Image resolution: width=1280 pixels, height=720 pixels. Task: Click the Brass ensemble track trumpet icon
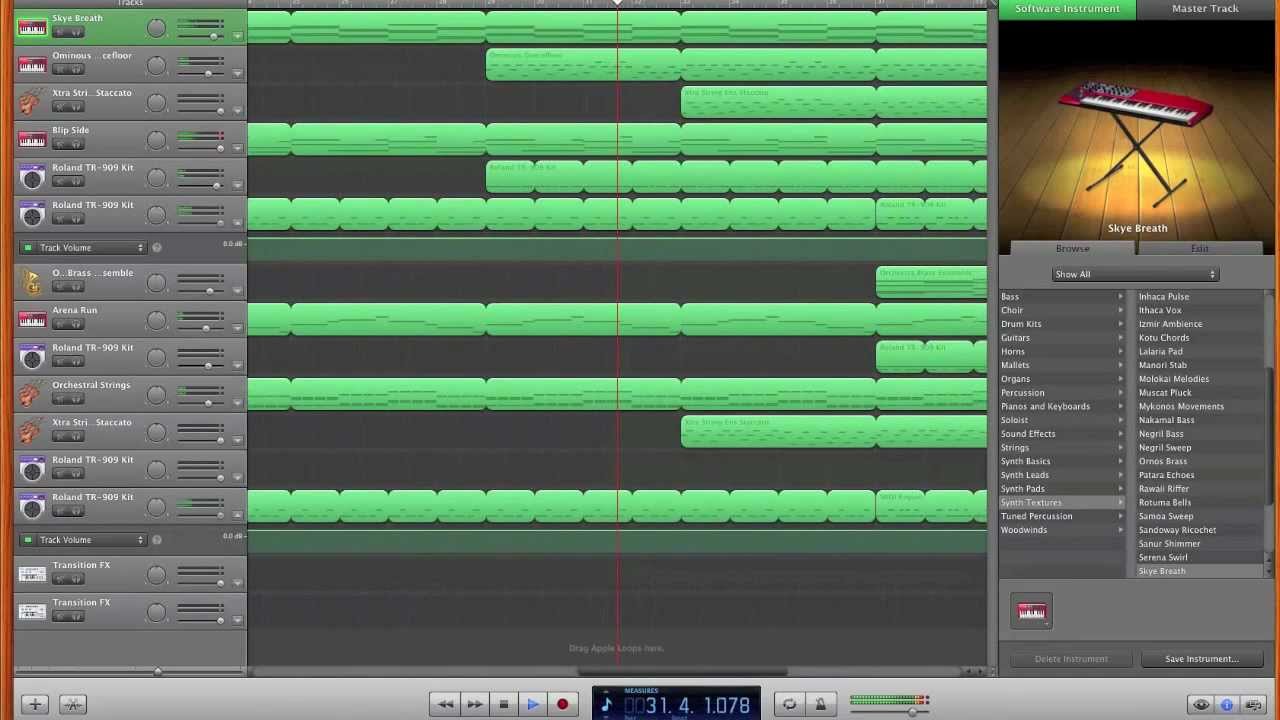[32, 283]
